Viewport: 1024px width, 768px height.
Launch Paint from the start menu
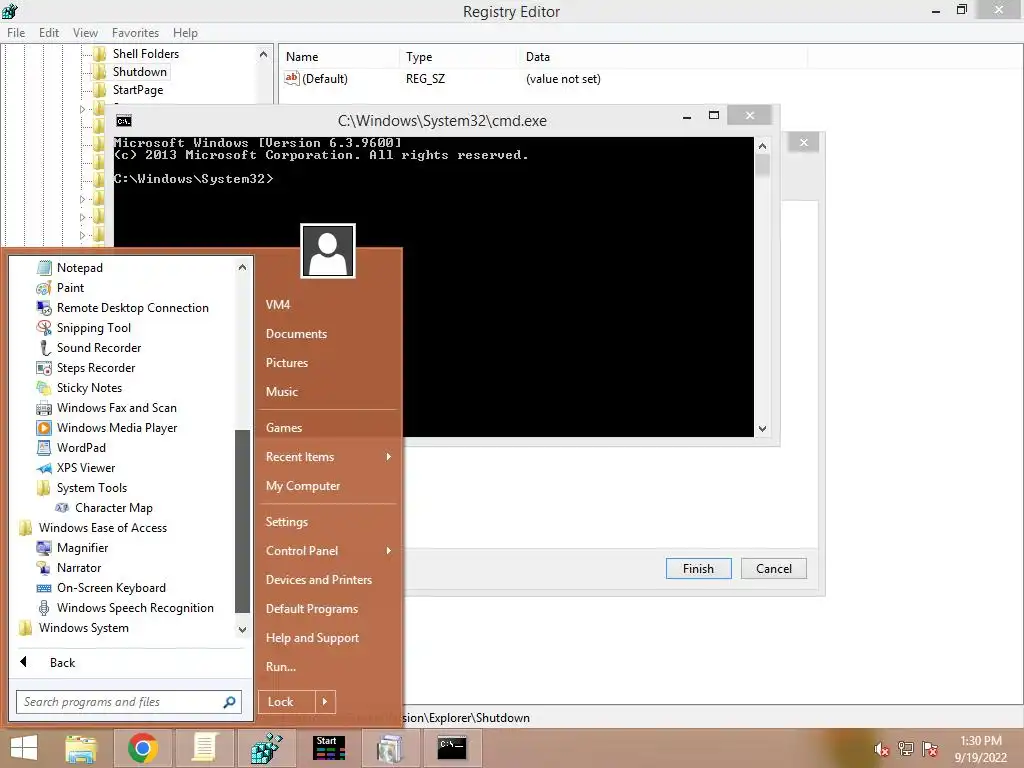(x=70, y=288)
